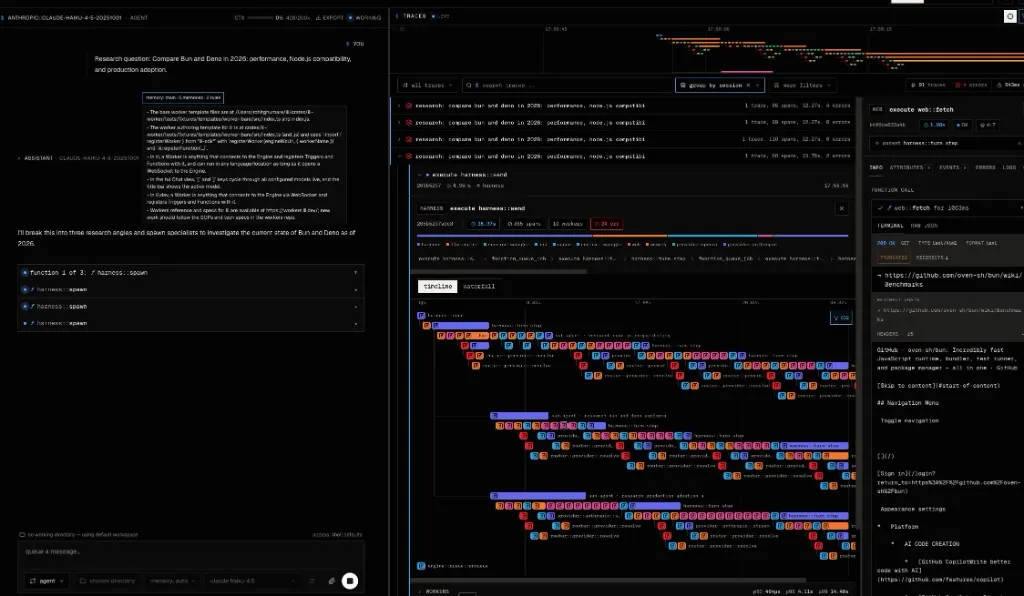Switch to the timeline tab
The image size is (1024, 596).
click(x=437, y=287)
